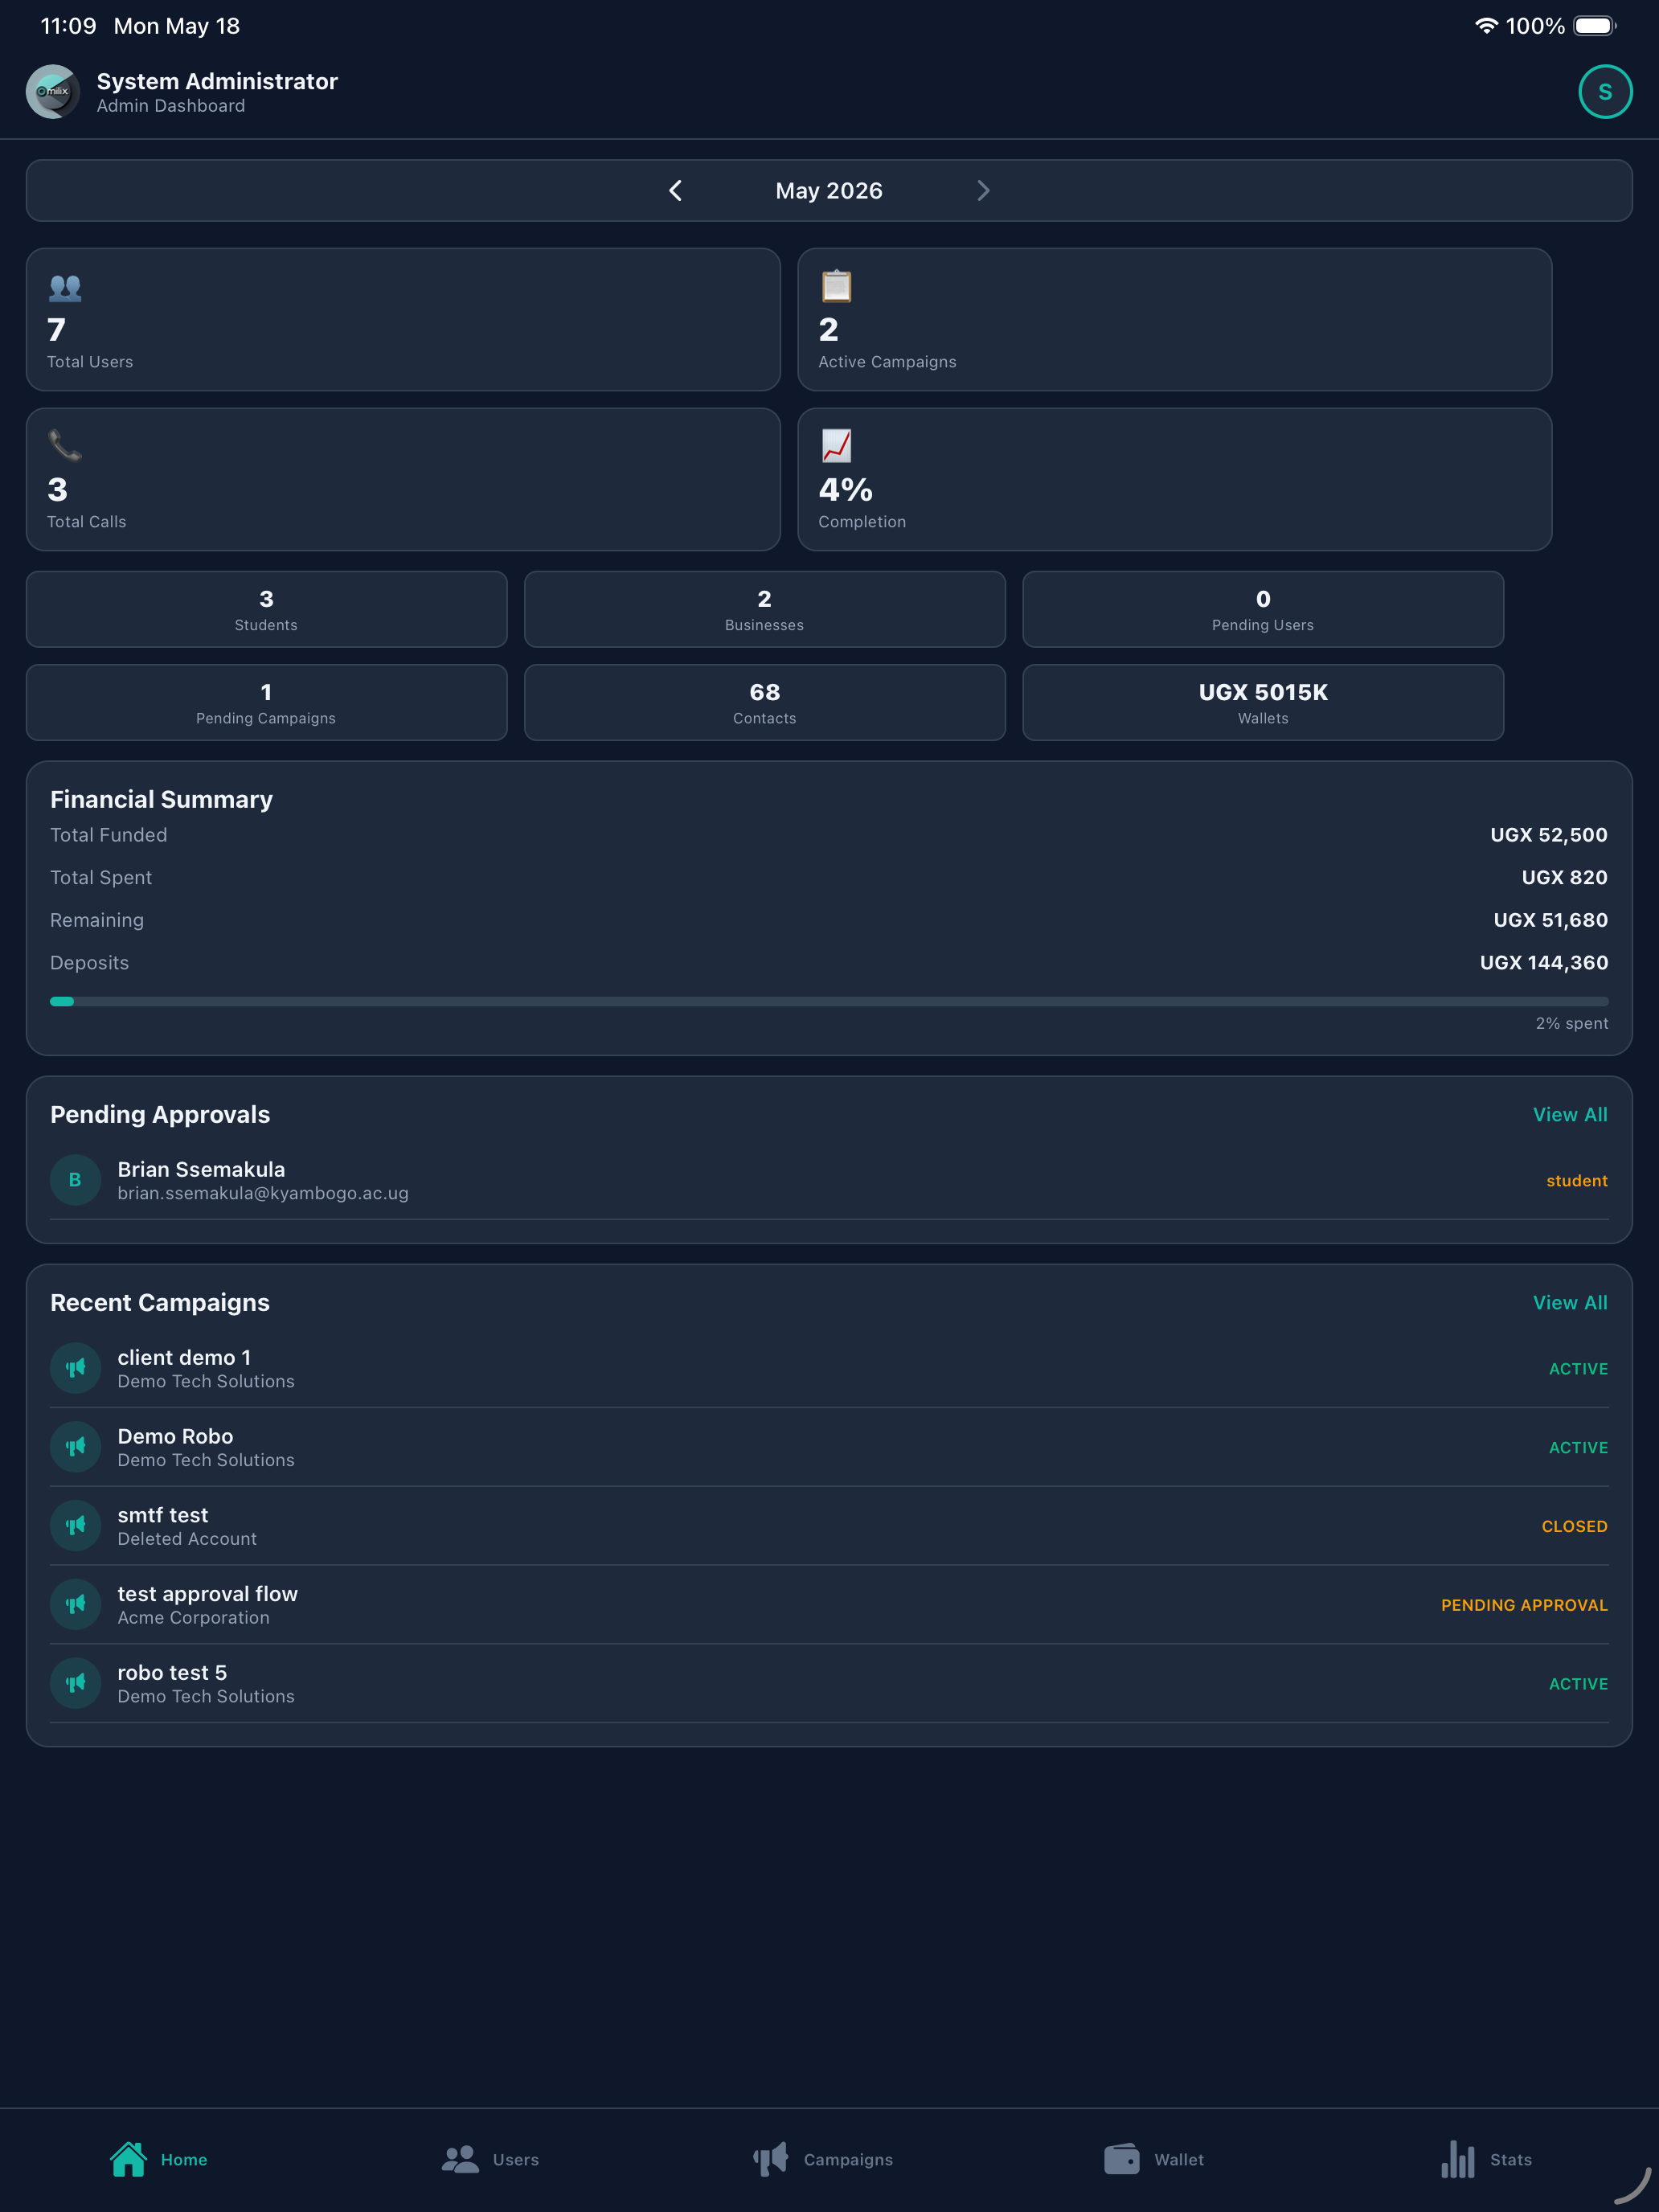
Task: Click the Total Calls phone icon
Action: (65, 446)
